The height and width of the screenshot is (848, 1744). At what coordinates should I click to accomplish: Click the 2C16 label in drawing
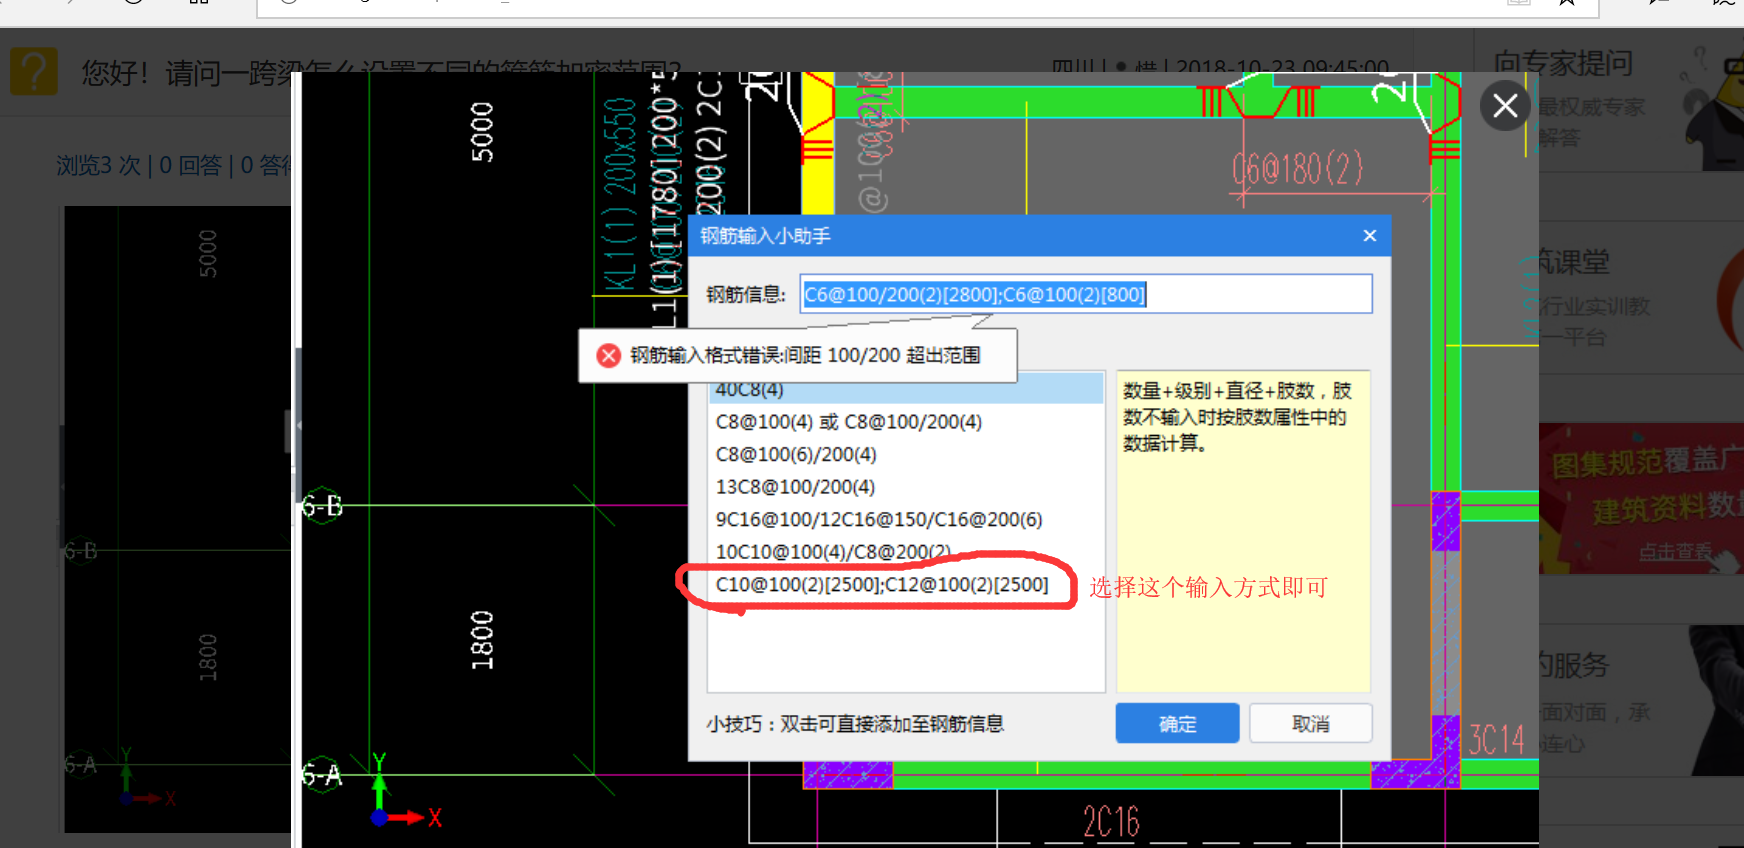[1111, 822]
